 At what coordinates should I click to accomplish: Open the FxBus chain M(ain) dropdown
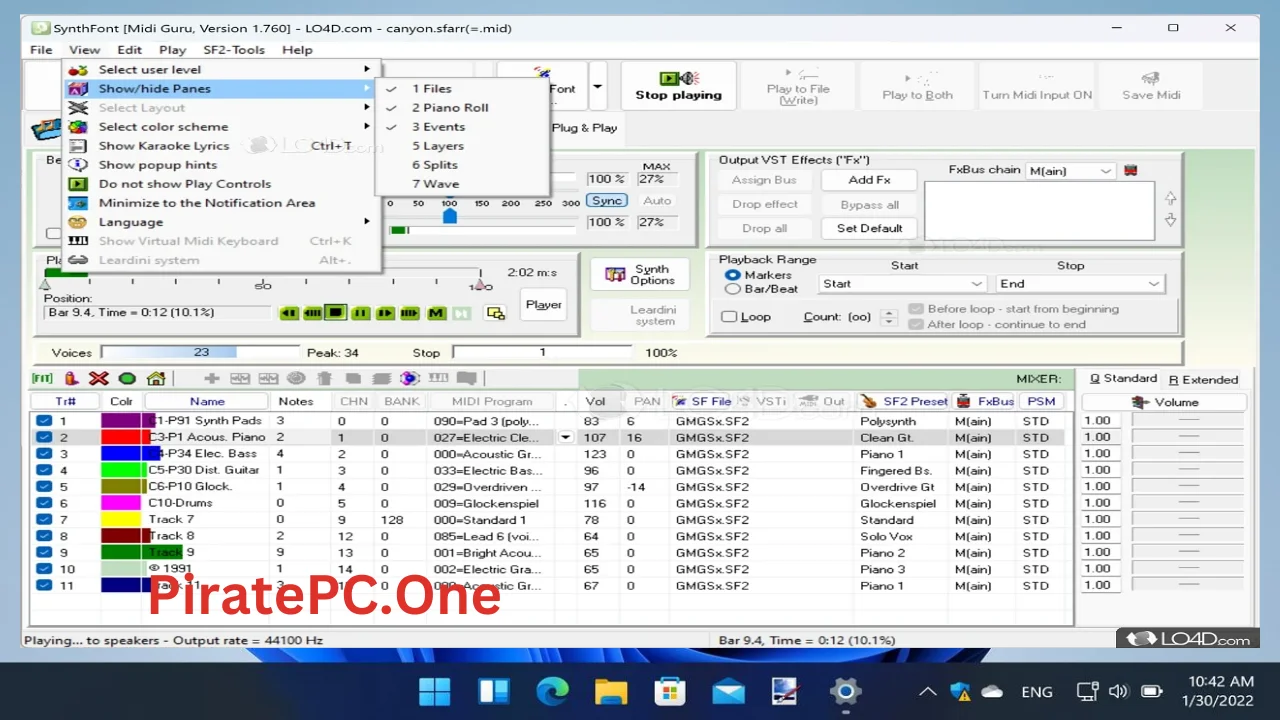[x=1070, y=171]
